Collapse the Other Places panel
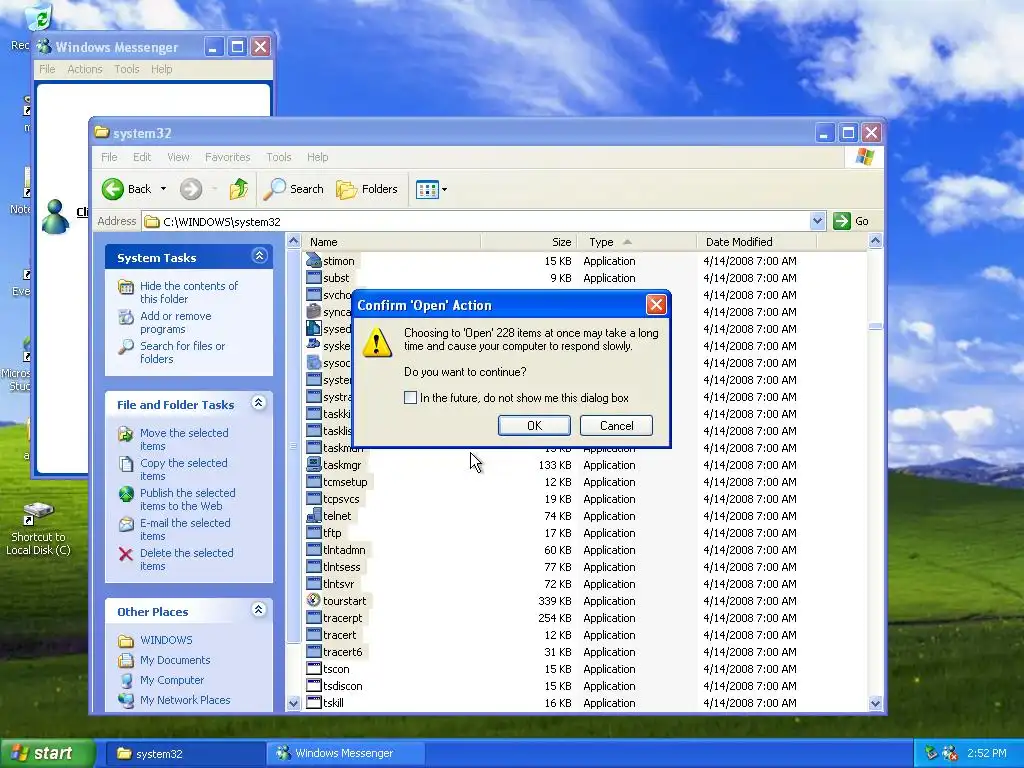Image resolution: width=1024 pixels, height=768 pixels. click(x=259, y=610)
